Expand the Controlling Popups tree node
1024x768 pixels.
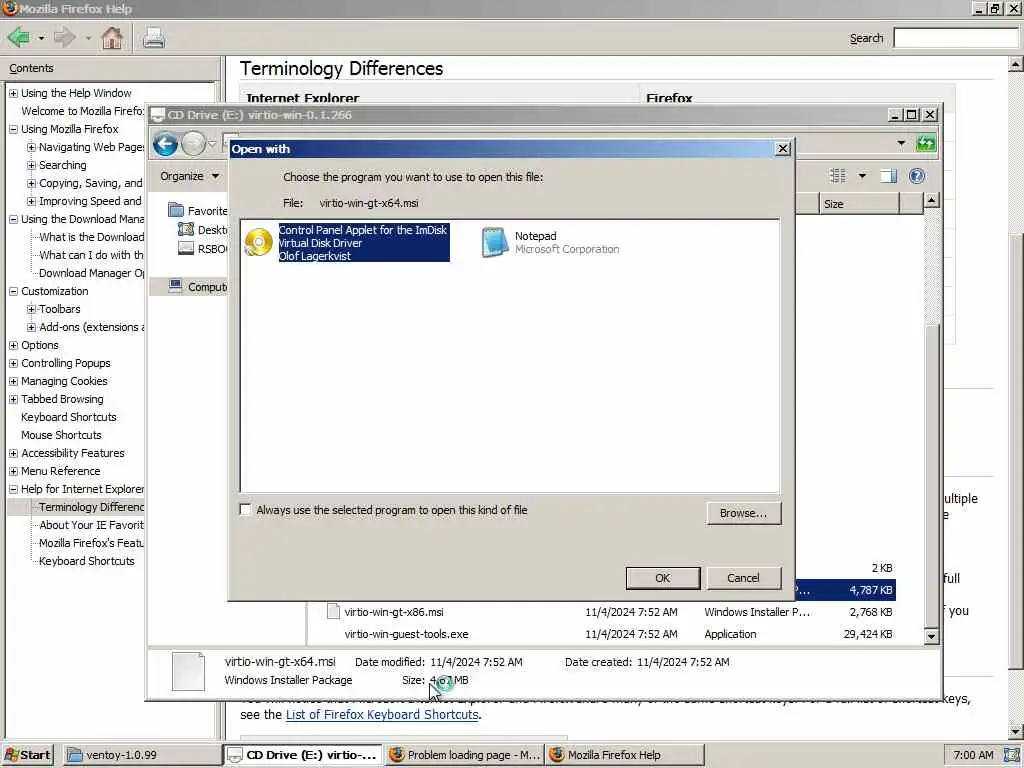coord(13,363)
